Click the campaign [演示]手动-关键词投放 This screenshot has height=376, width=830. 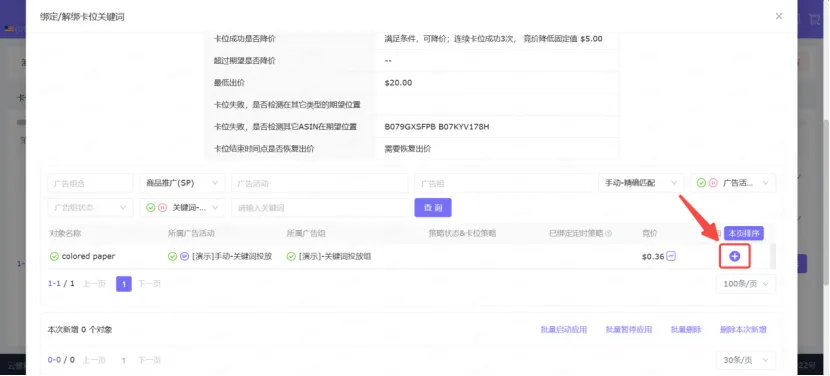232,256
